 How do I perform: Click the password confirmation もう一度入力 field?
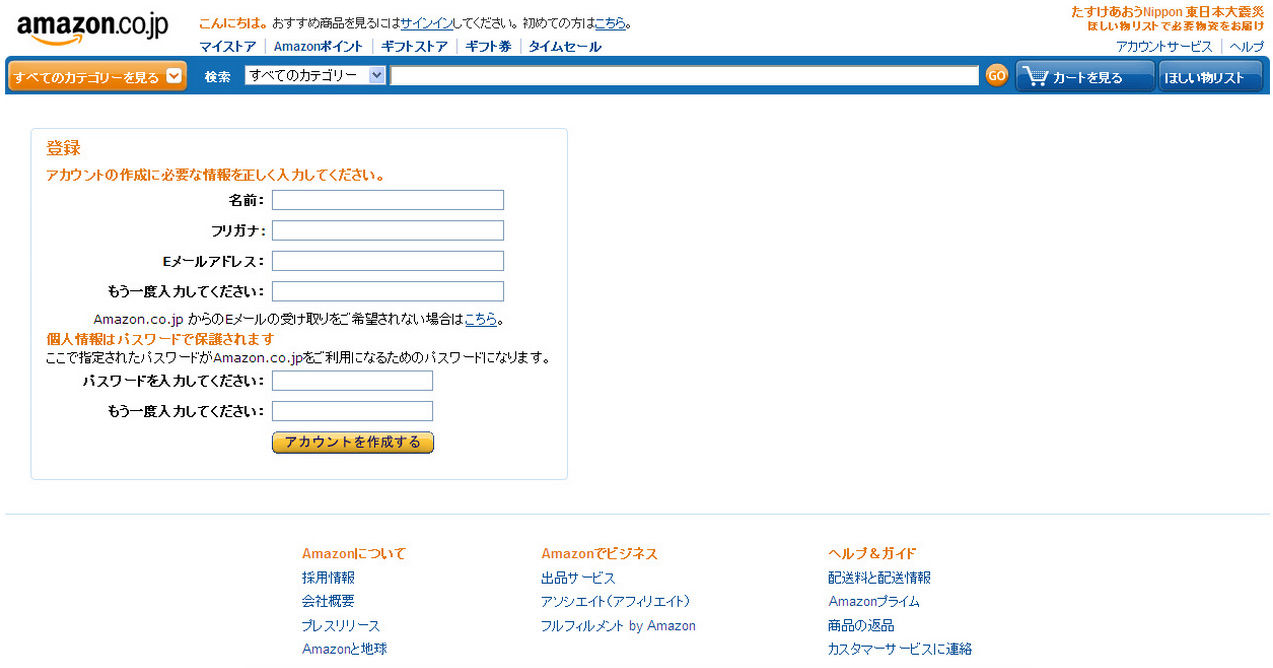pyautogui.click(x=352, y=411)
